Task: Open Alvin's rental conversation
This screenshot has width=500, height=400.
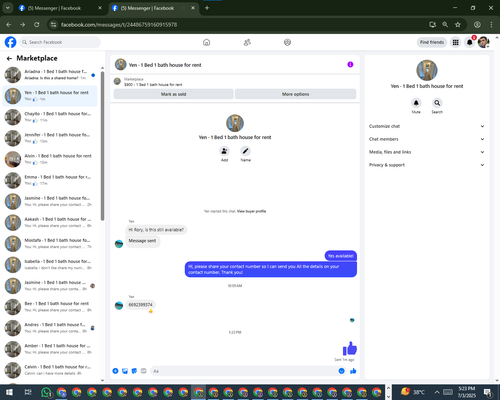Action: (50, 159)
